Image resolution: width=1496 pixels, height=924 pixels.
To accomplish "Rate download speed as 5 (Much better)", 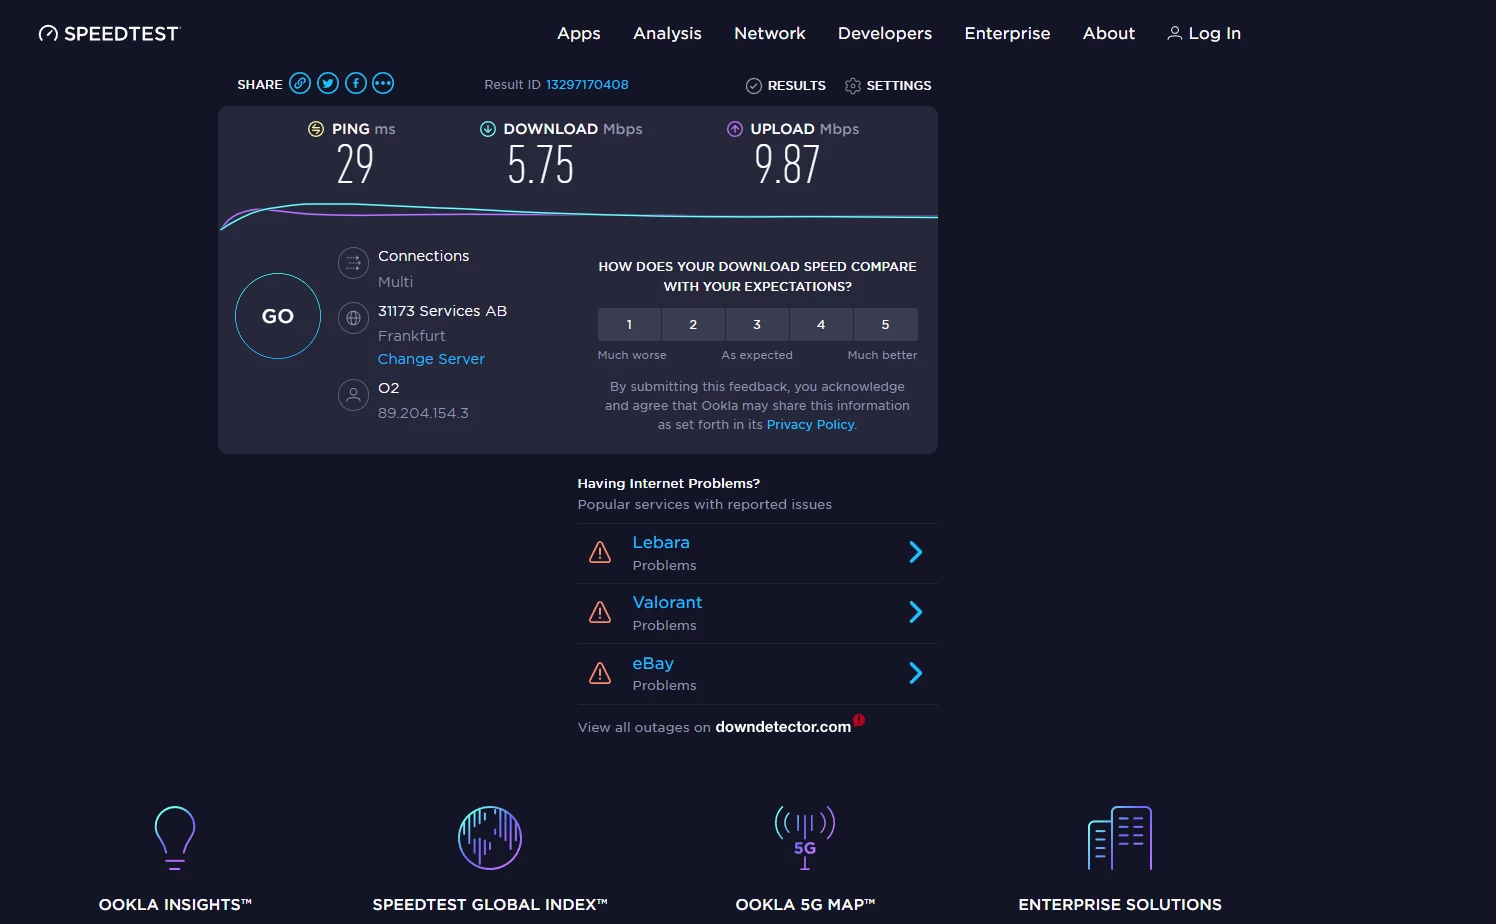I will 885,325.
